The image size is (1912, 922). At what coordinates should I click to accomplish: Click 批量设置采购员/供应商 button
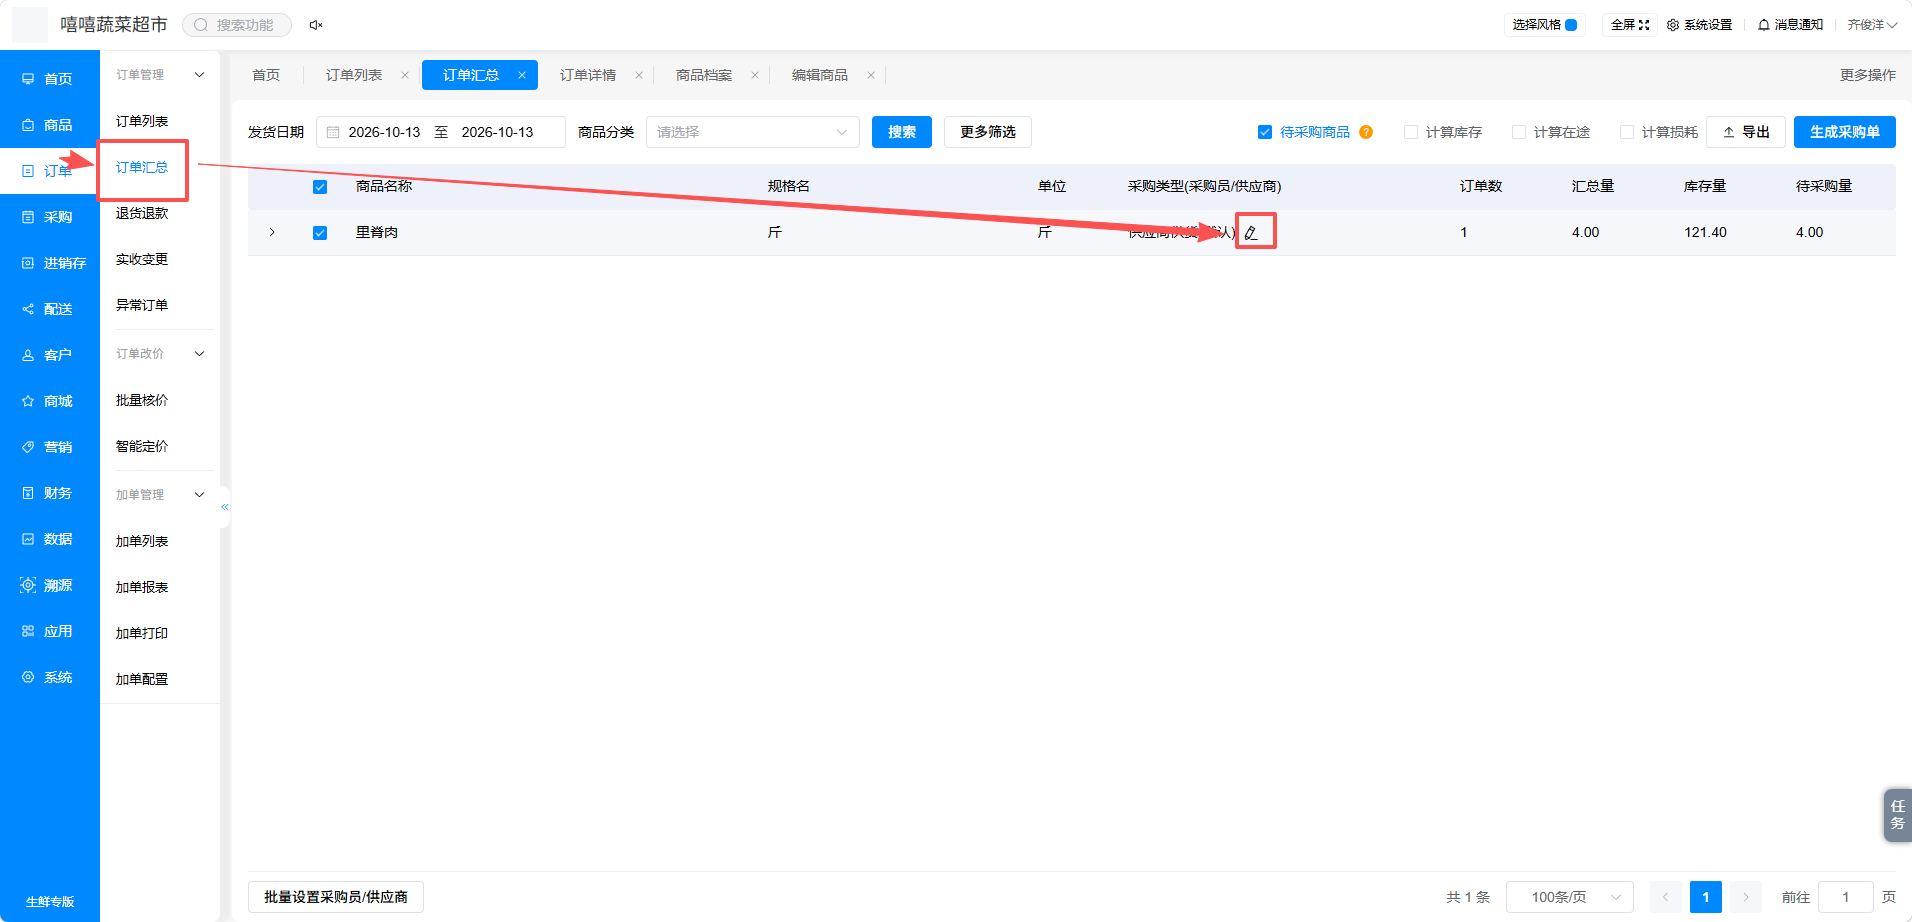pos(336,897)
